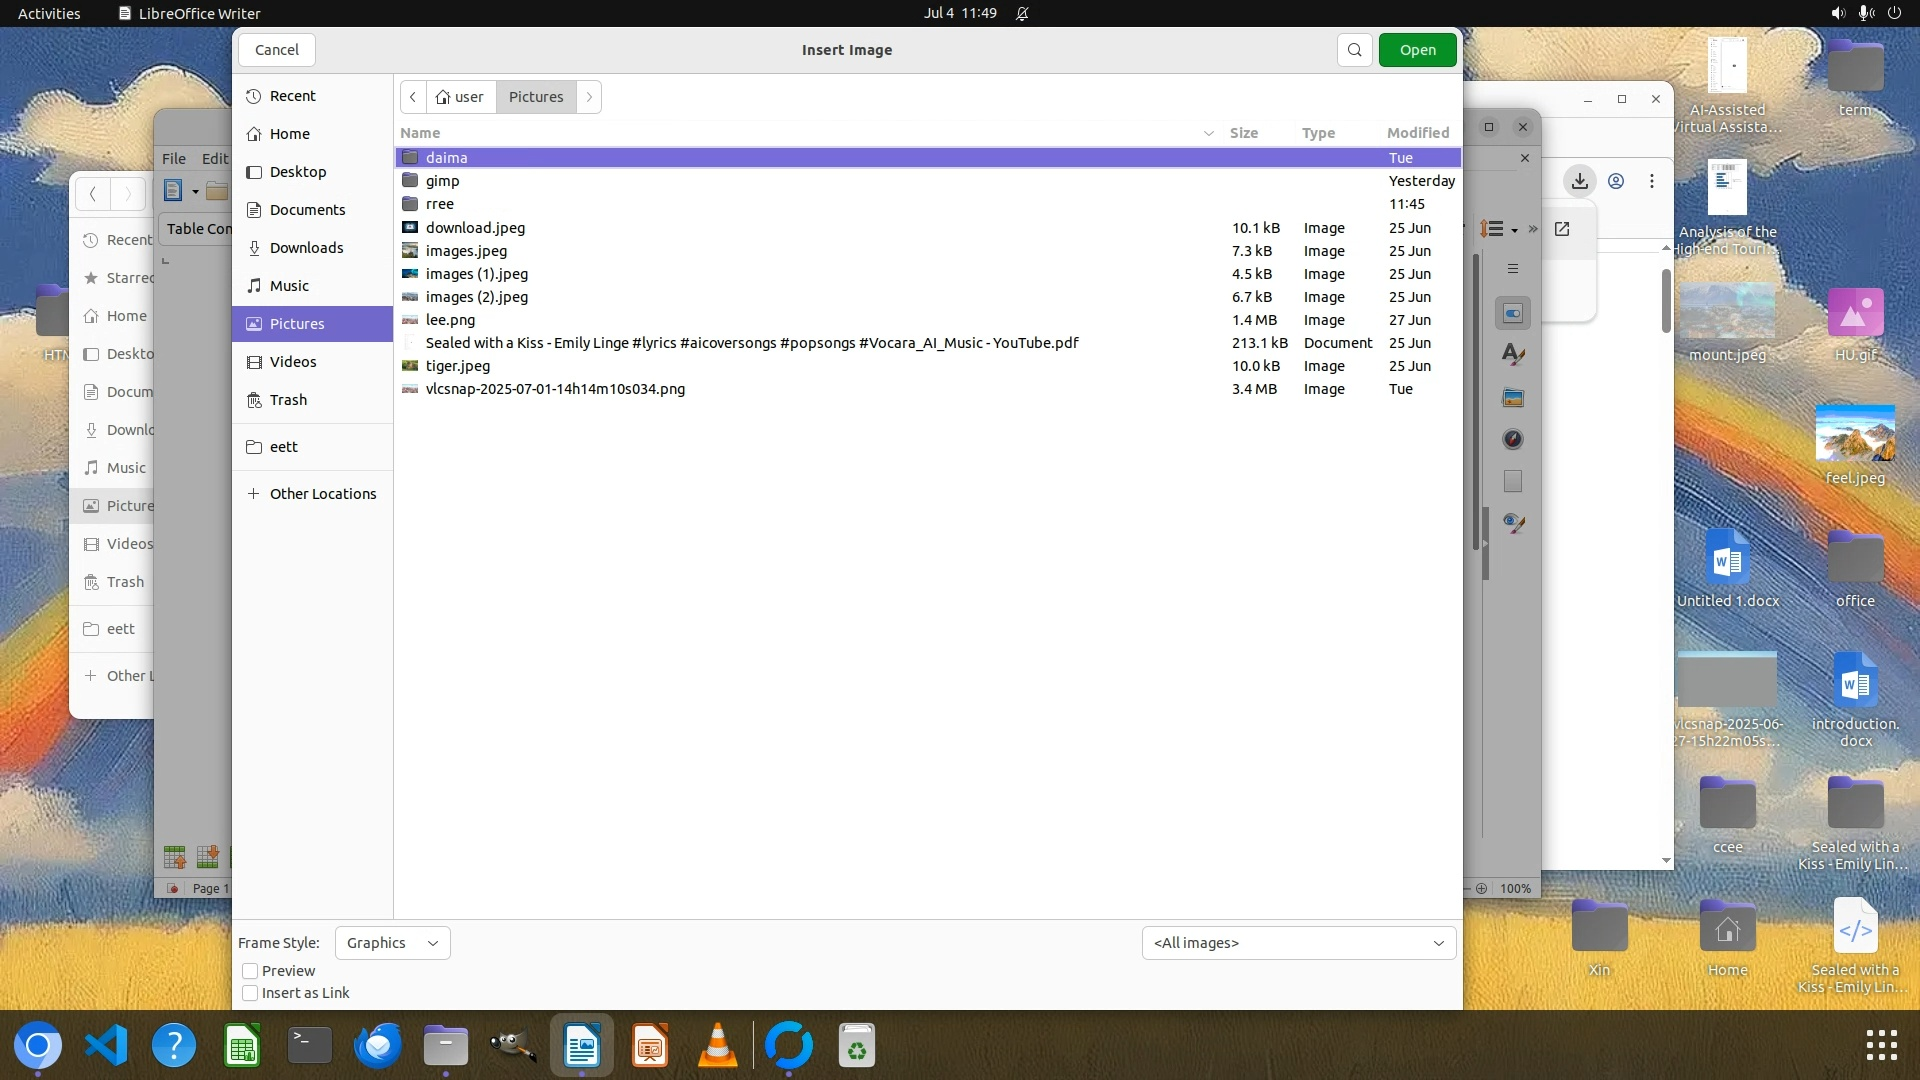
Task: Enable the Preview checkbox
Action: [251, 971]
